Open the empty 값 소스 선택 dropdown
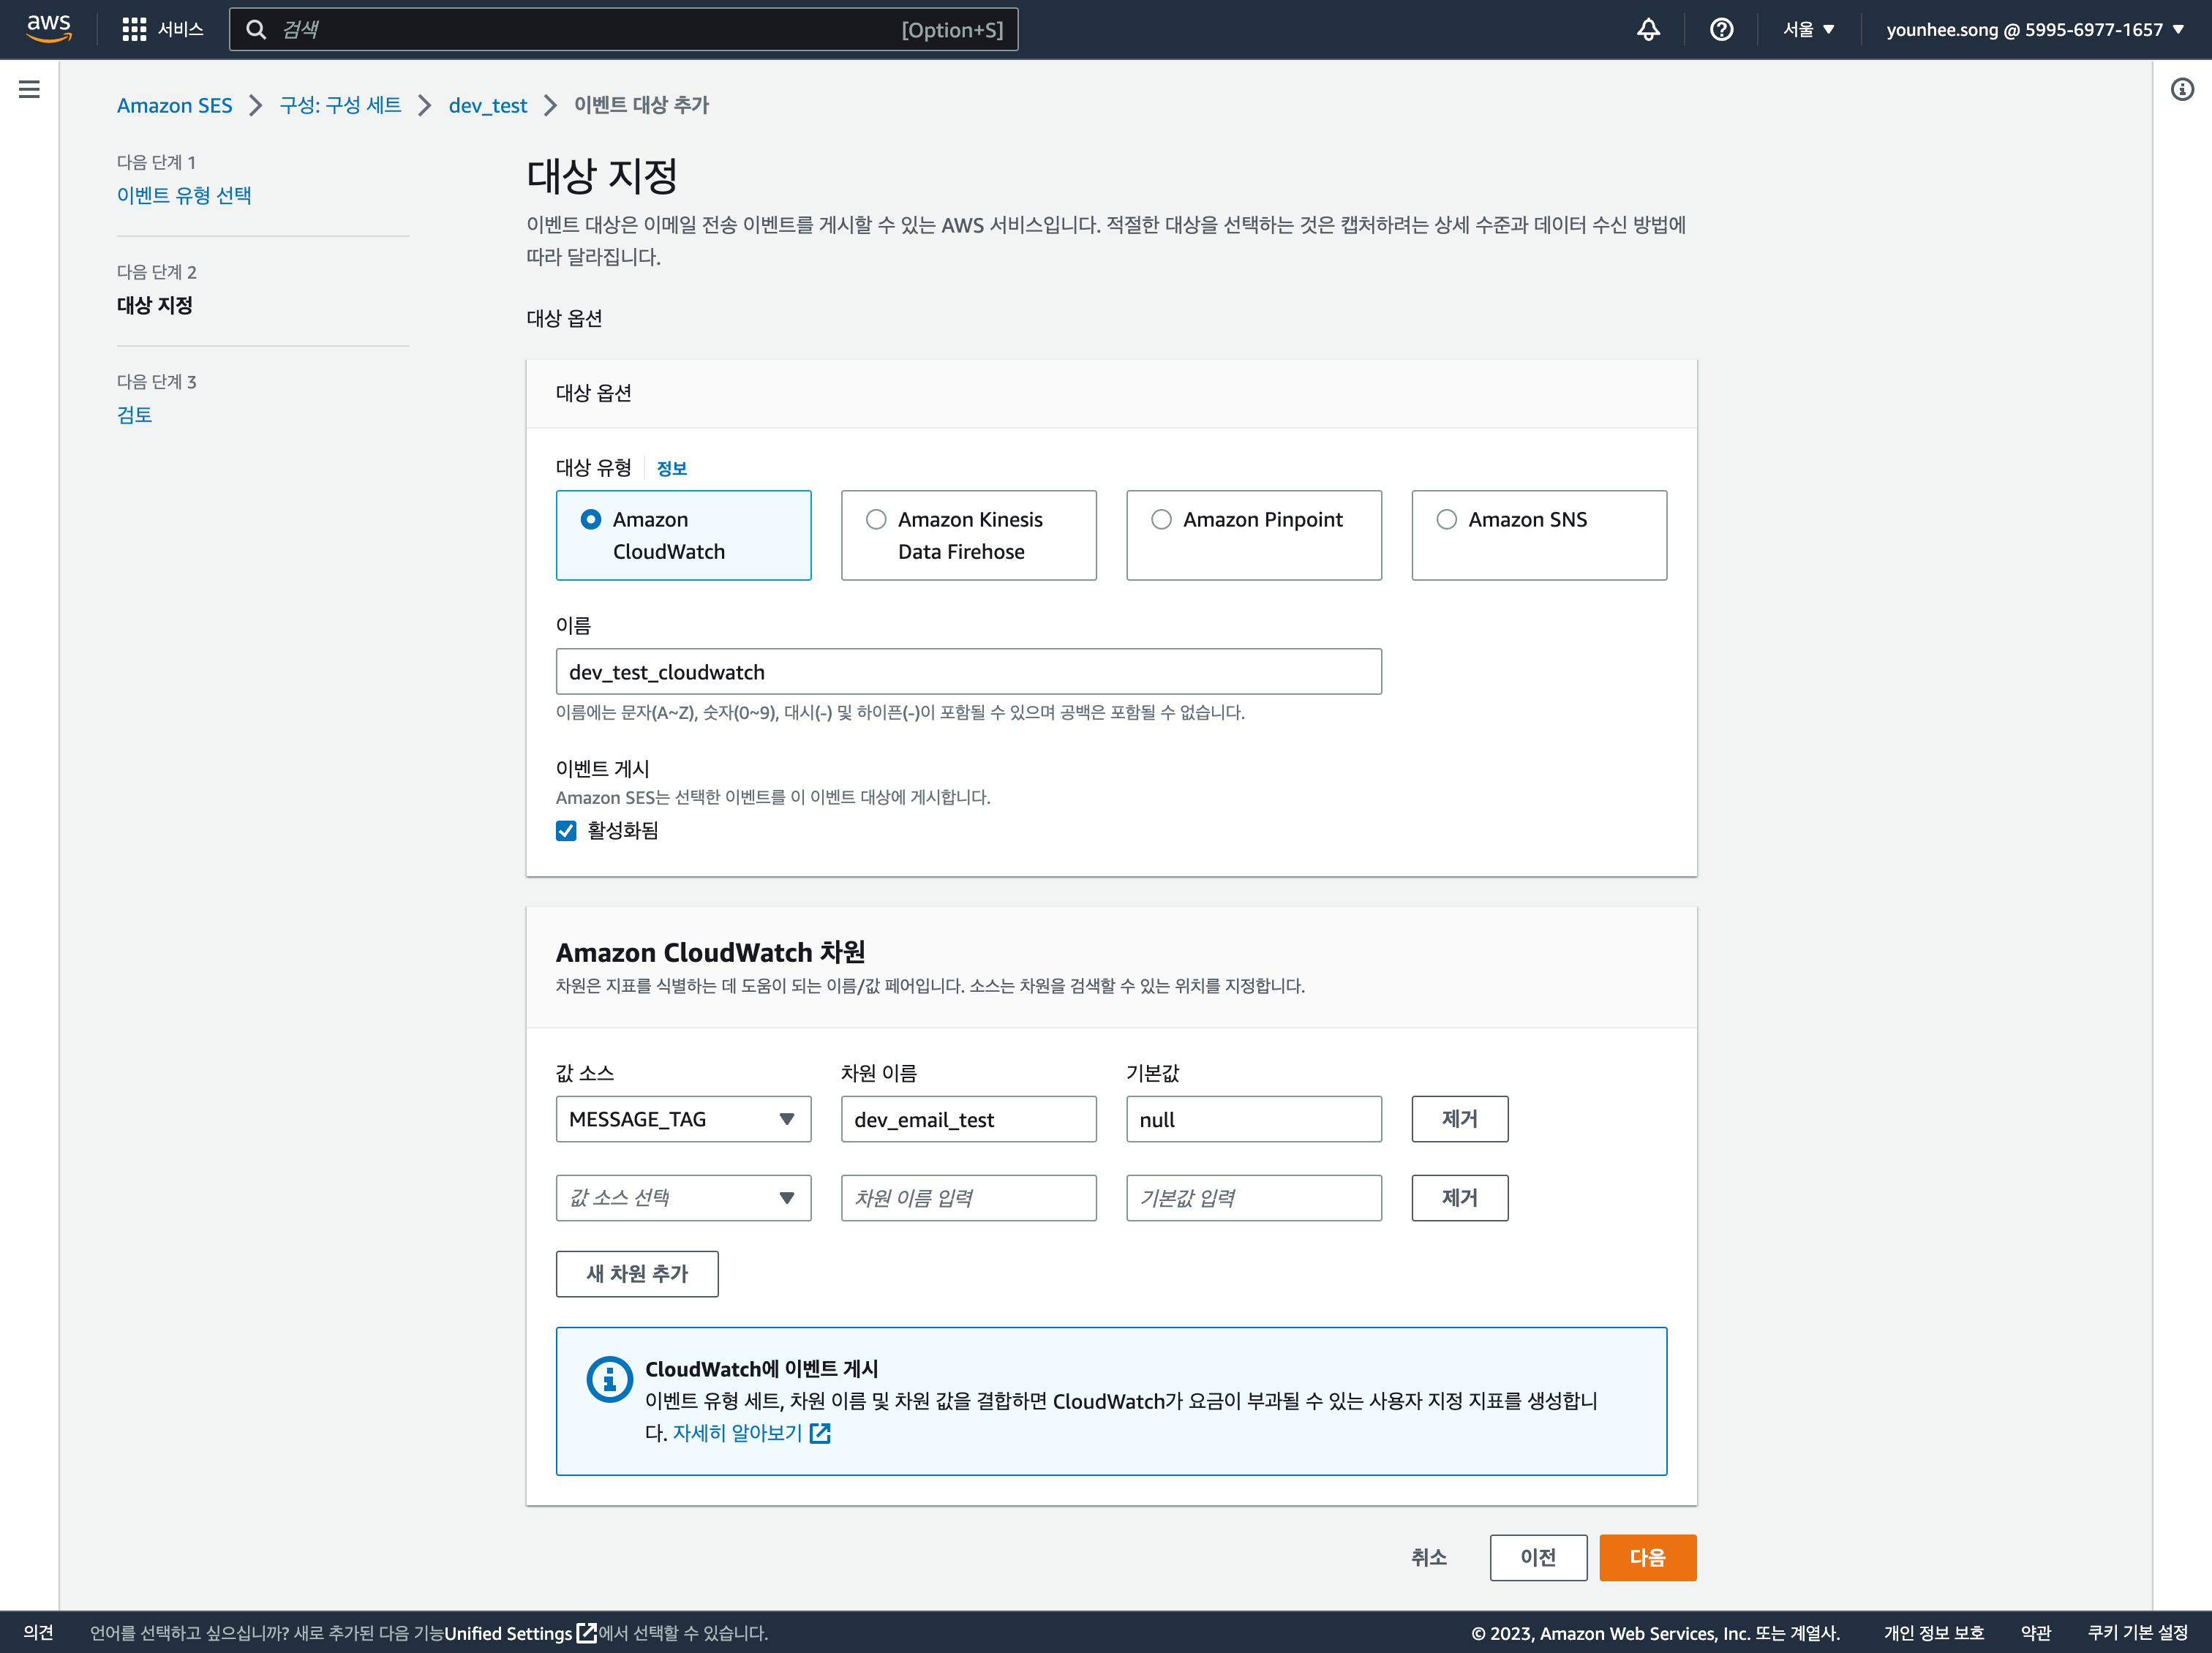The width and height of the screenshot is (2212, 1653). point(683,1197)
